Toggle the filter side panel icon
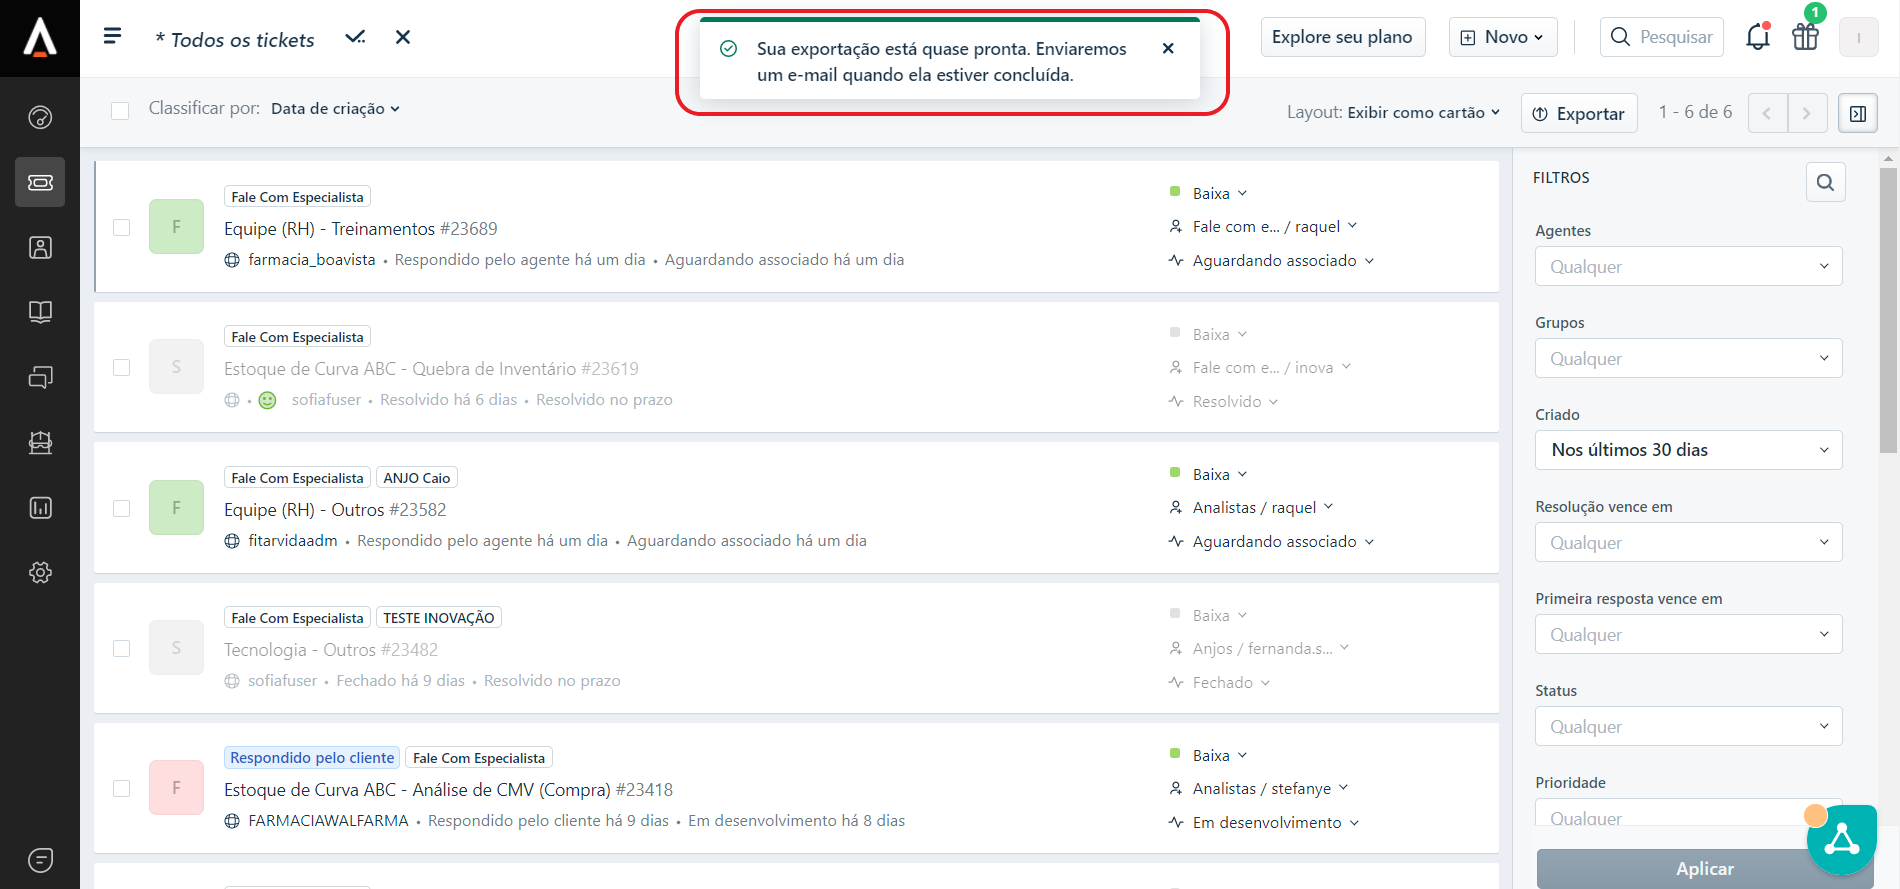This screenshot has height=889, width=1900. [1857, 114]
